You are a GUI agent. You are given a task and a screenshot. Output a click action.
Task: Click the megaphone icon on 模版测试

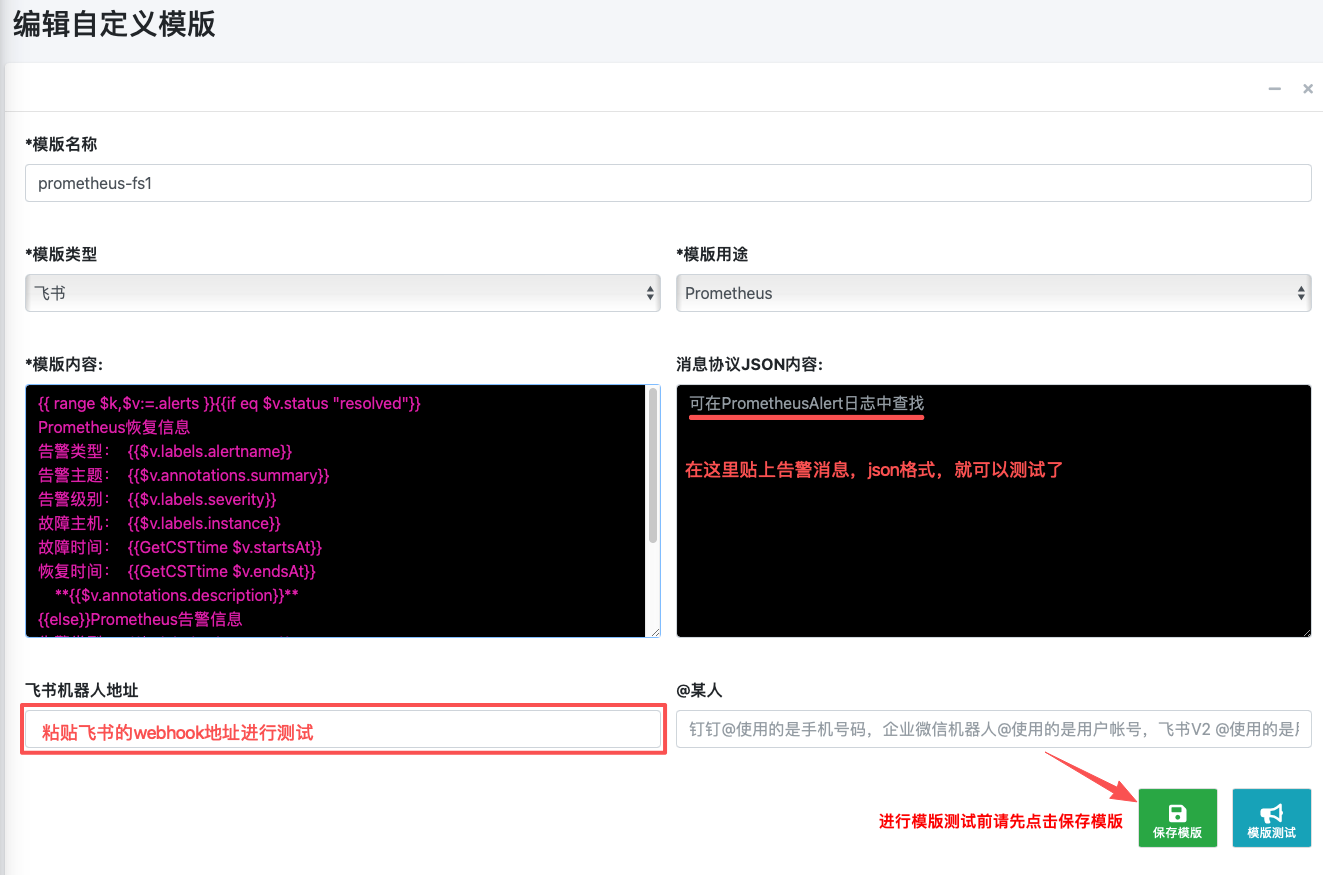click(1271, 813)
